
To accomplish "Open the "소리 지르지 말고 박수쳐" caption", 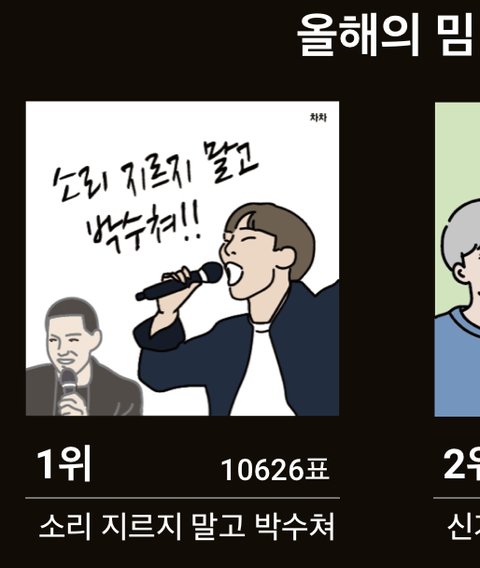I will [x=186, y=526].
